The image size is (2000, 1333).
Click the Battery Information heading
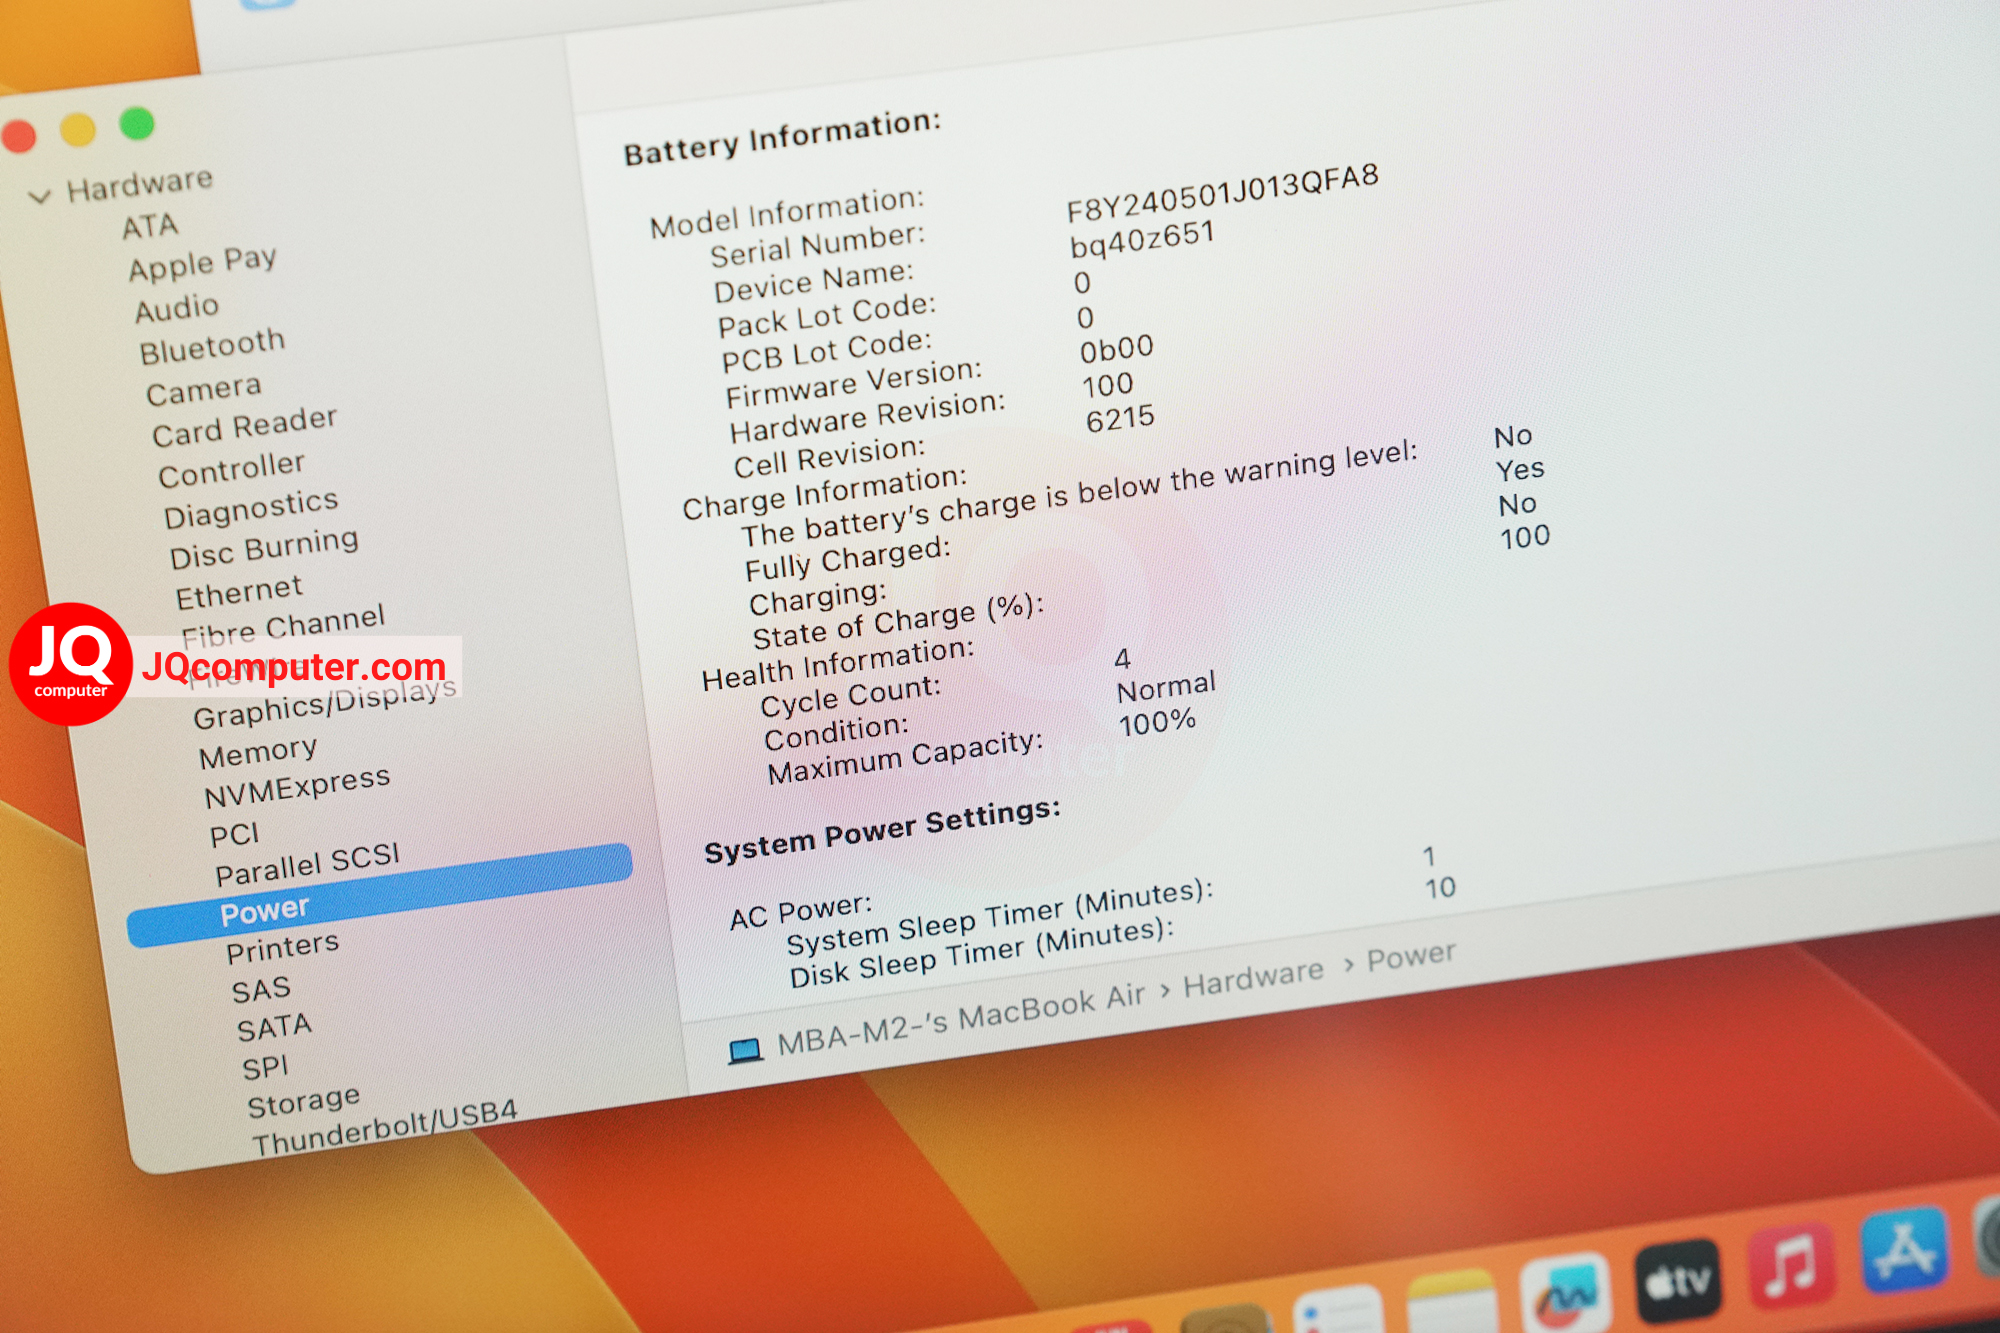pos(782,138)
